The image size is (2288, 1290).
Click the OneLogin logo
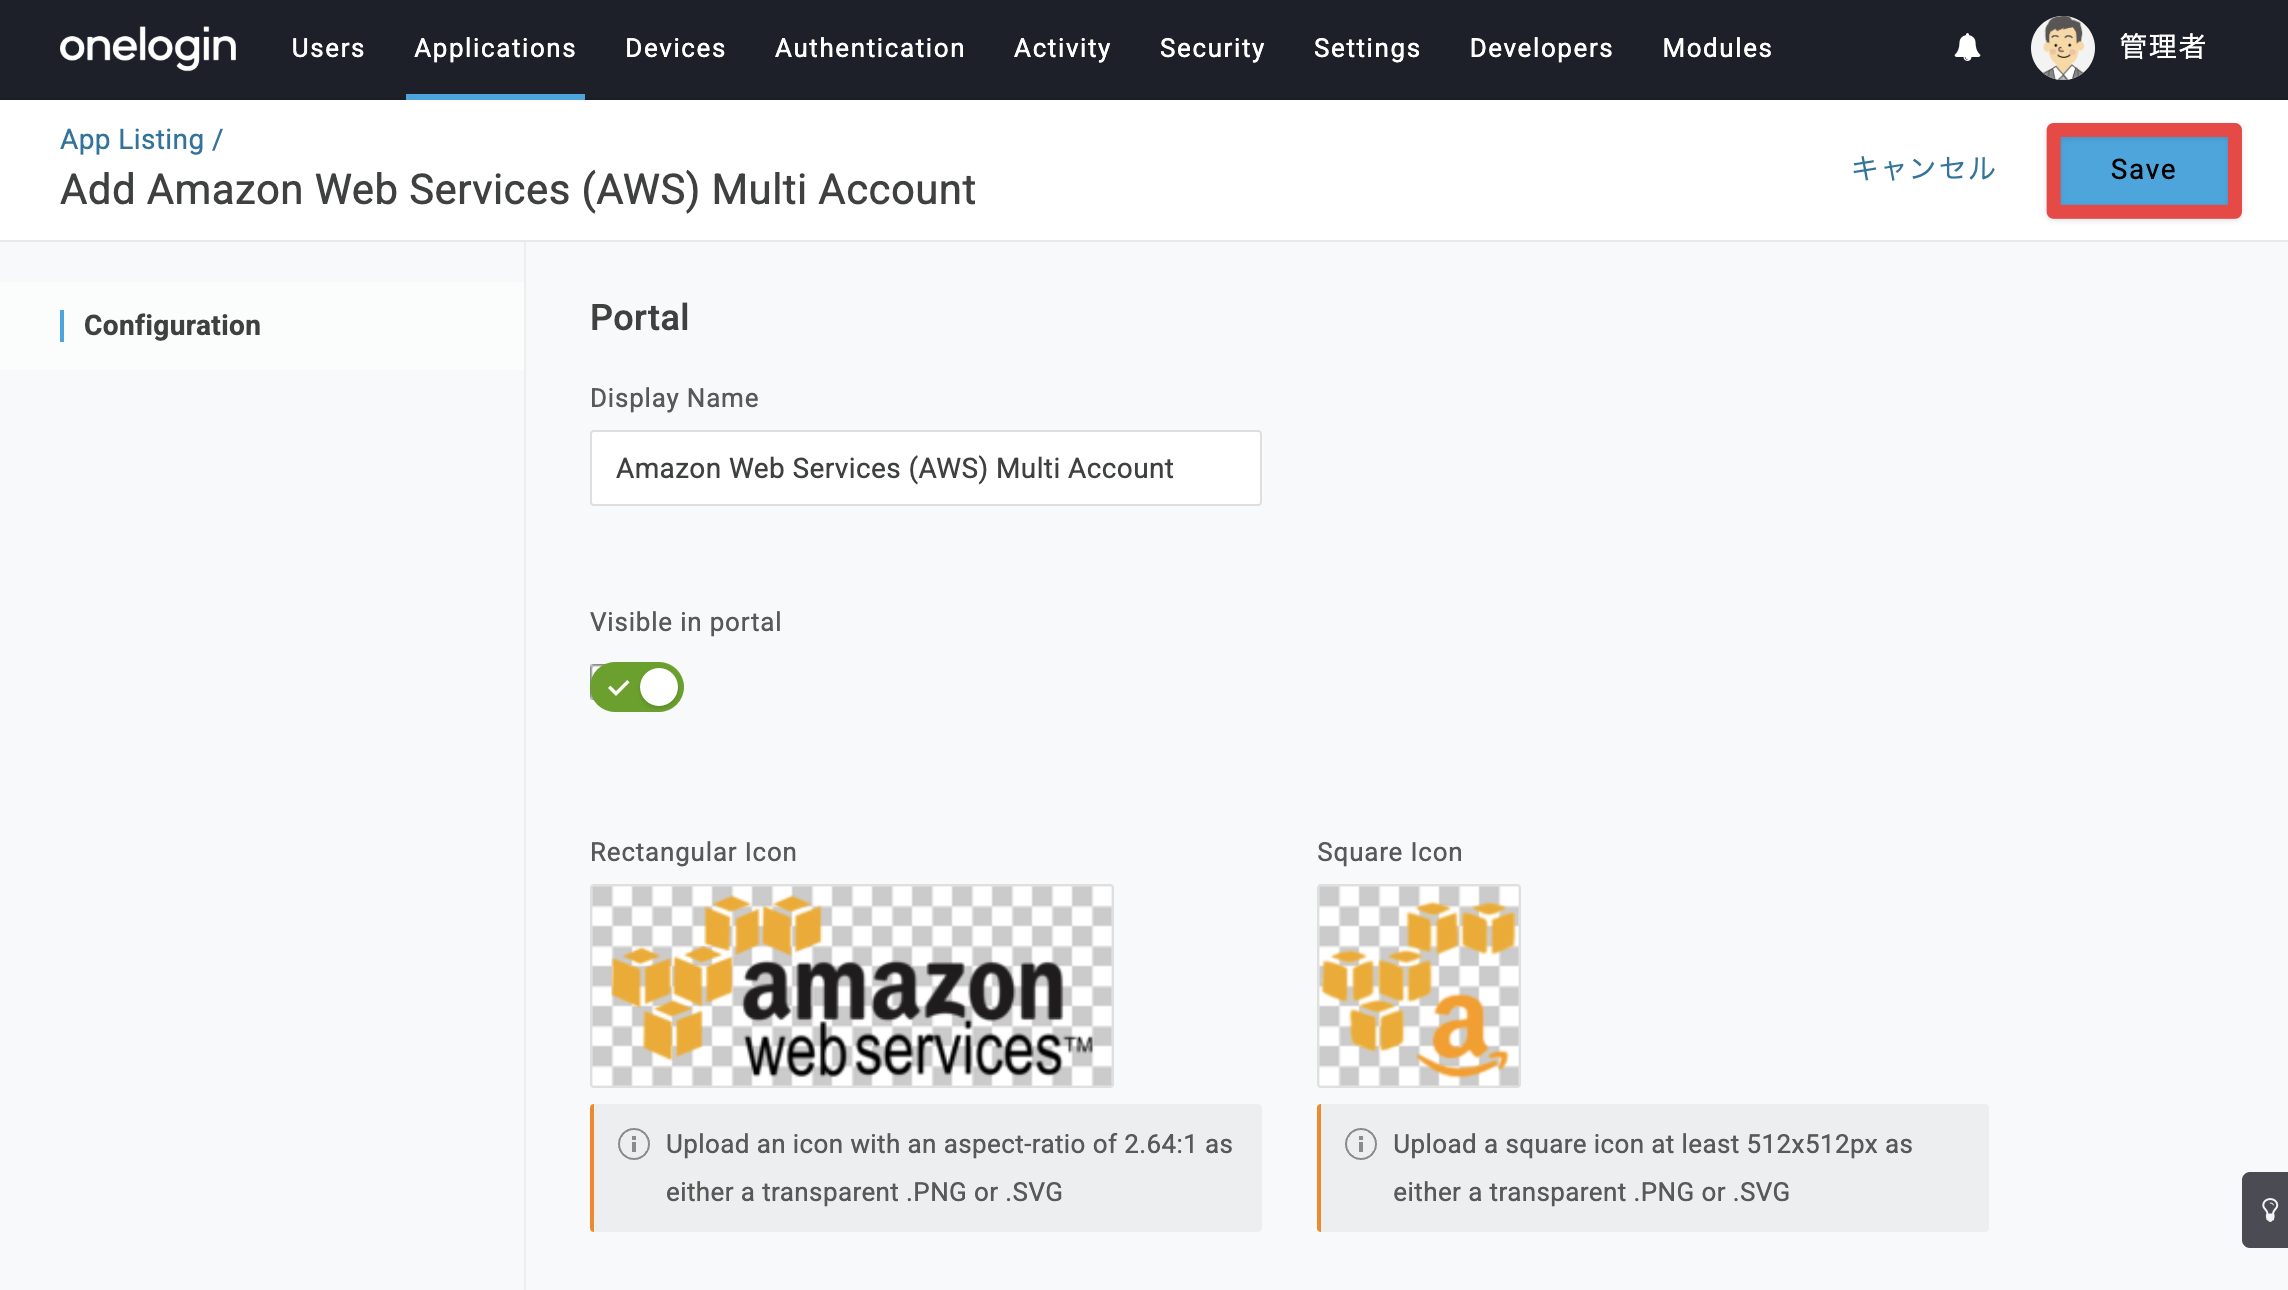coord(148,47)
